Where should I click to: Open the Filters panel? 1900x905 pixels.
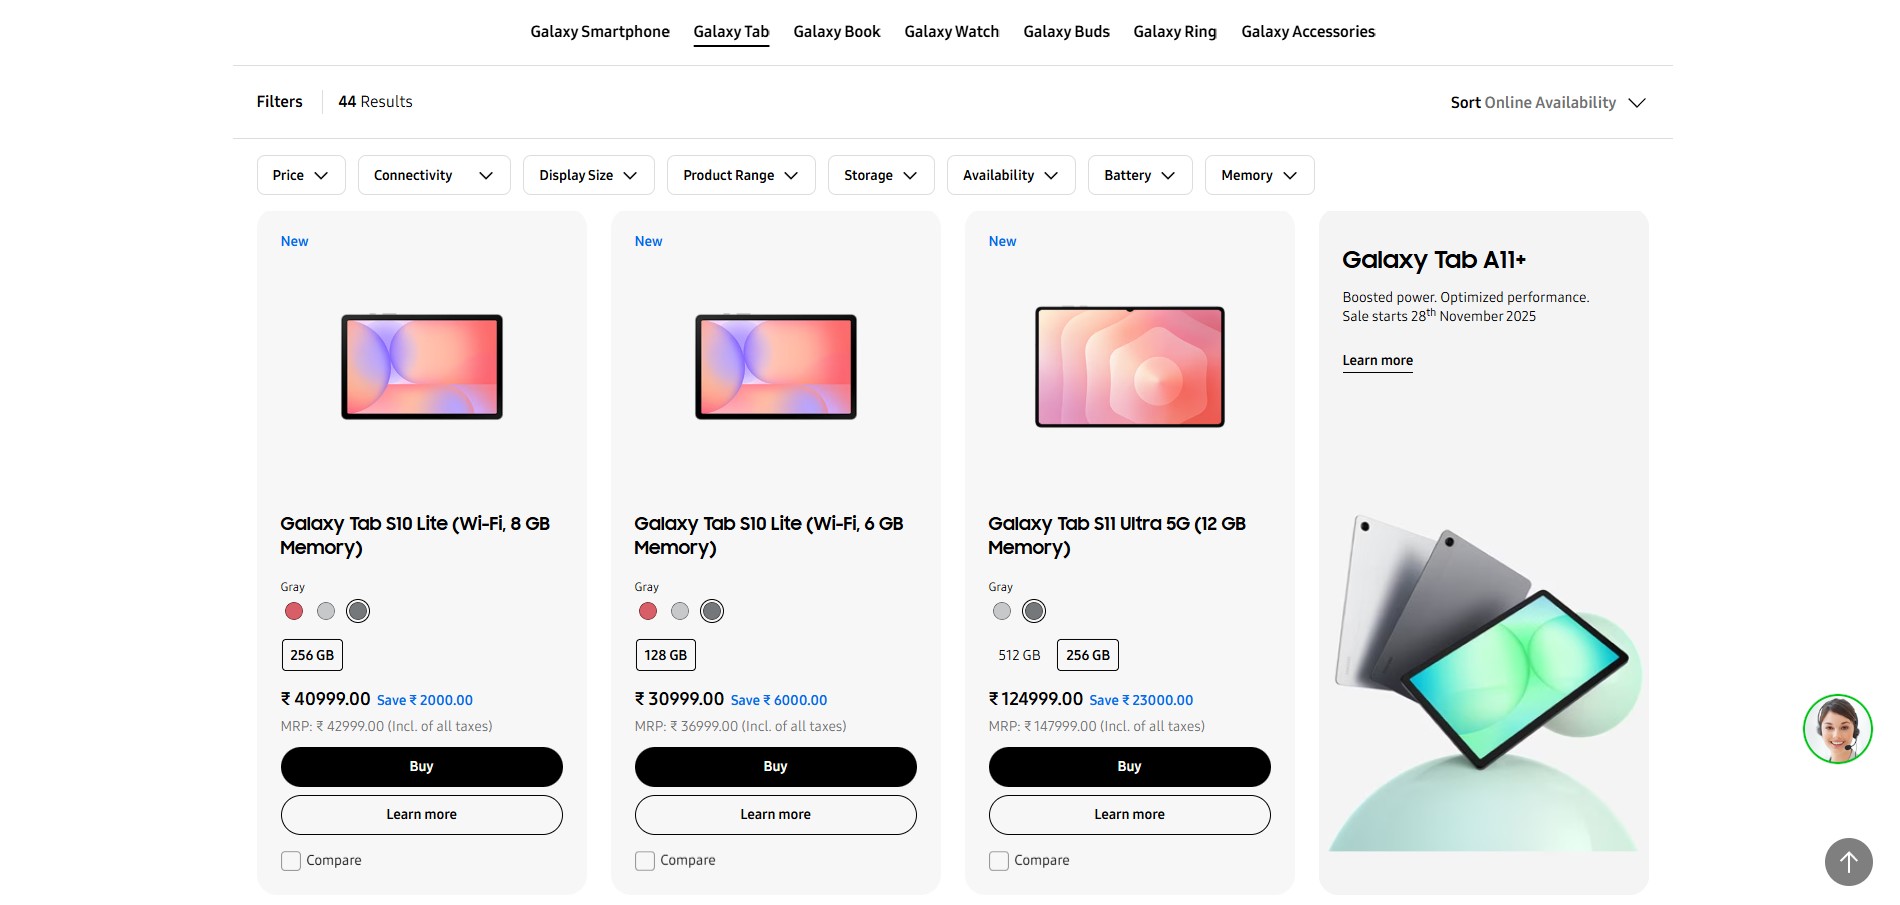point(279,101)
